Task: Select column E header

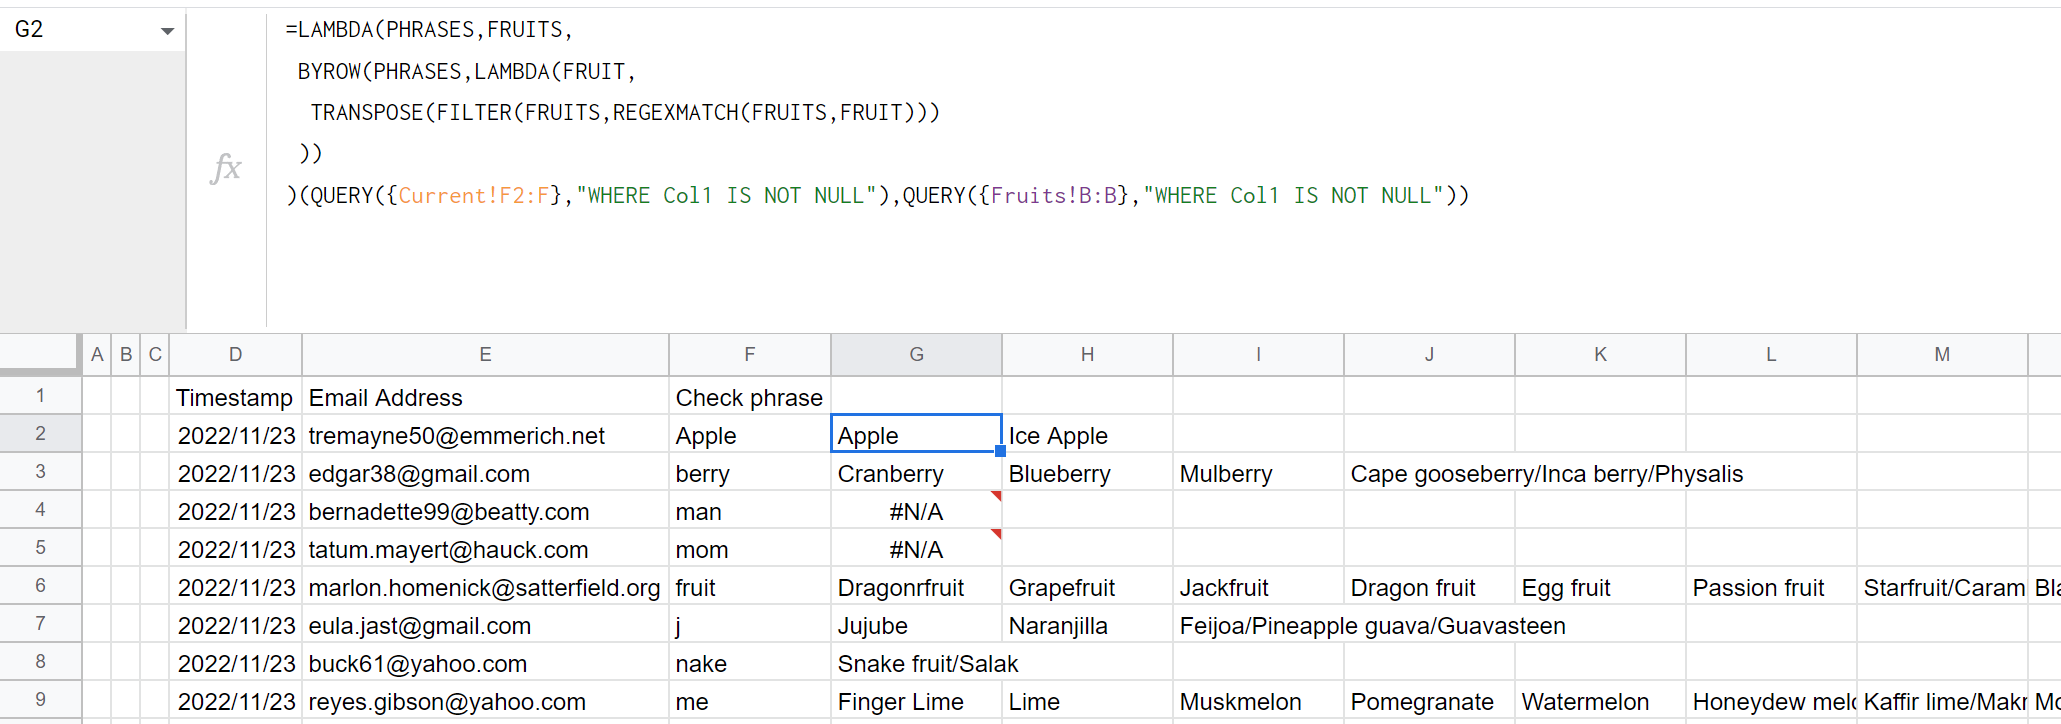Action: point(485,354)
